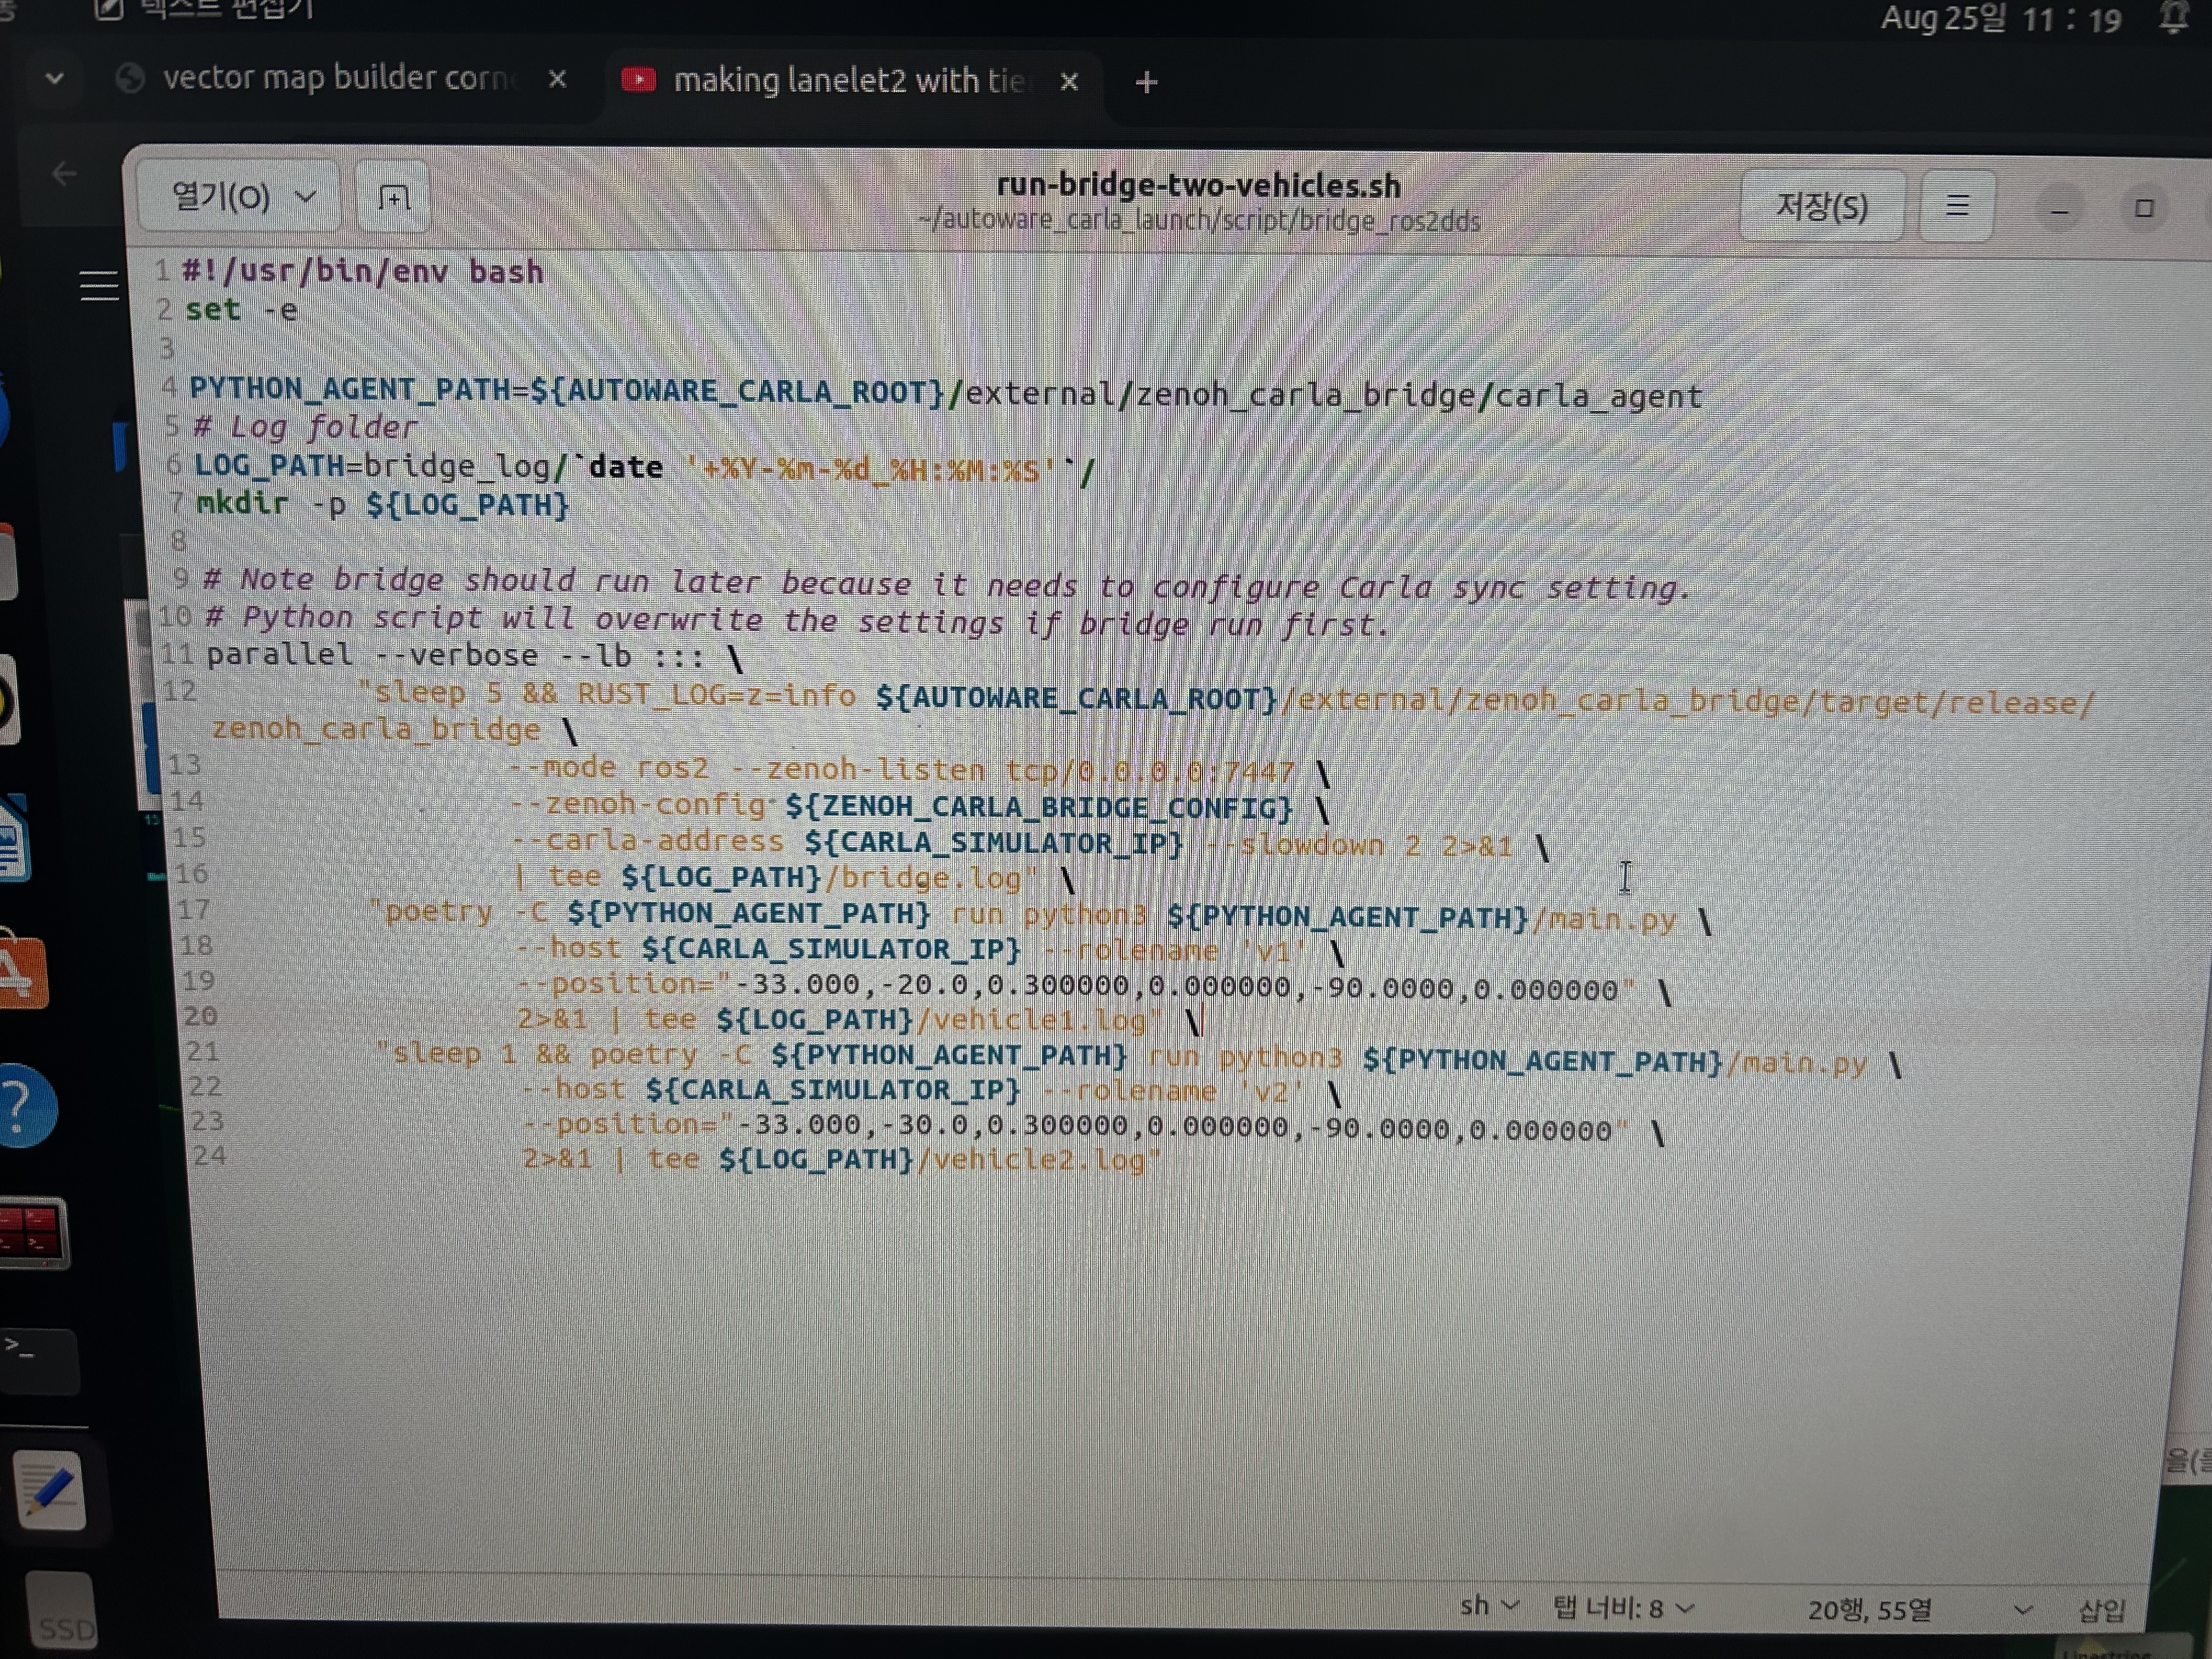Open the red Terminator dock icon
This screenshot has height=1659, width=2212.
pyautogui.click(x=32, y=1232)
